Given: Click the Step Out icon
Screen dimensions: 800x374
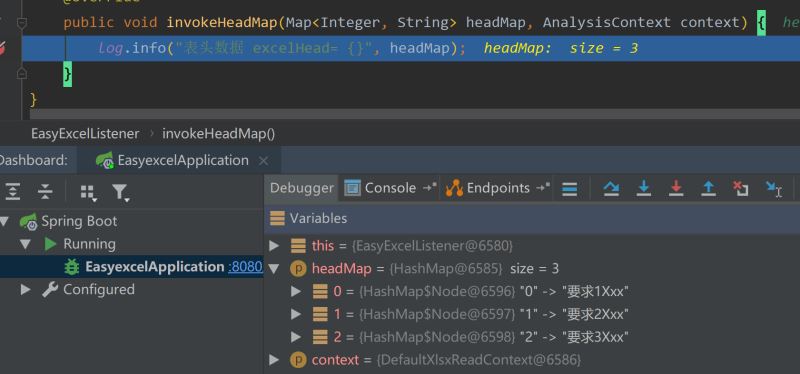Looking at the screenshot, I should click(x=708, y=188).
